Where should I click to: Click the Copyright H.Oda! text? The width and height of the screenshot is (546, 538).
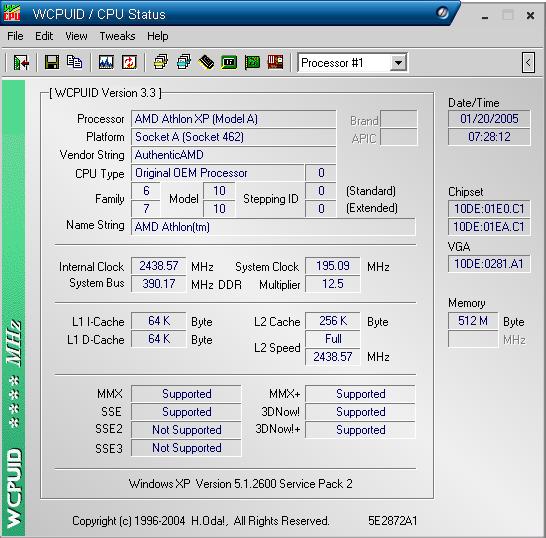[201, 521]
